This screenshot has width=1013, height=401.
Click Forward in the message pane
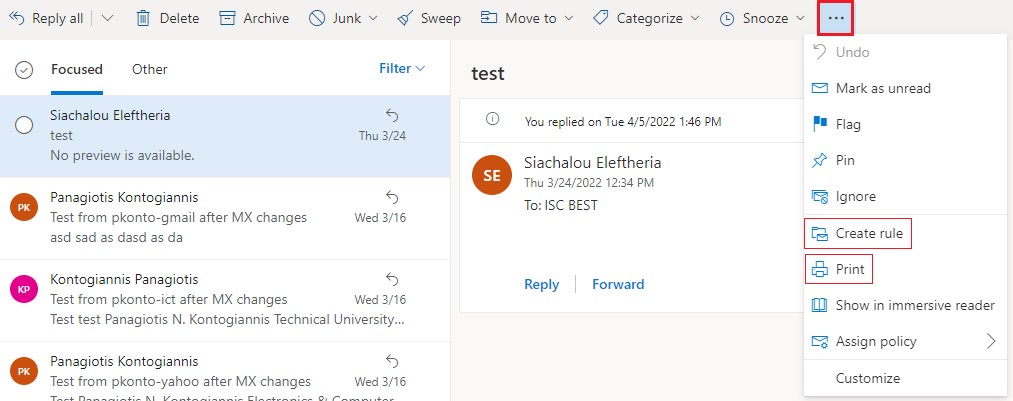pyautogui.click(x=618, y=284)
